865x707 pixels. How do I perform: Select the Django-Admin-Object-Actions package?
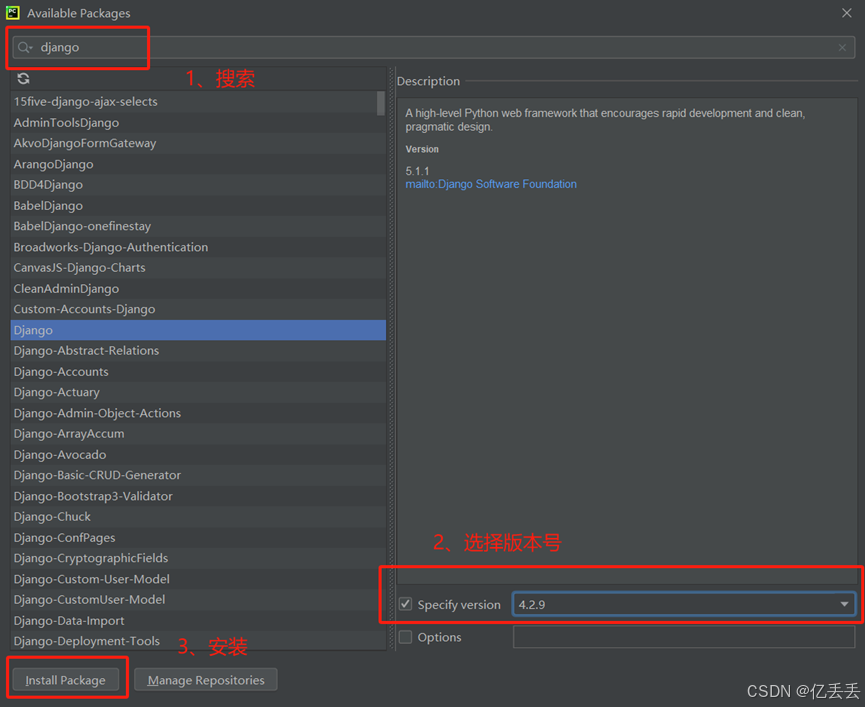pyautogui.click(x=198, y=413)
